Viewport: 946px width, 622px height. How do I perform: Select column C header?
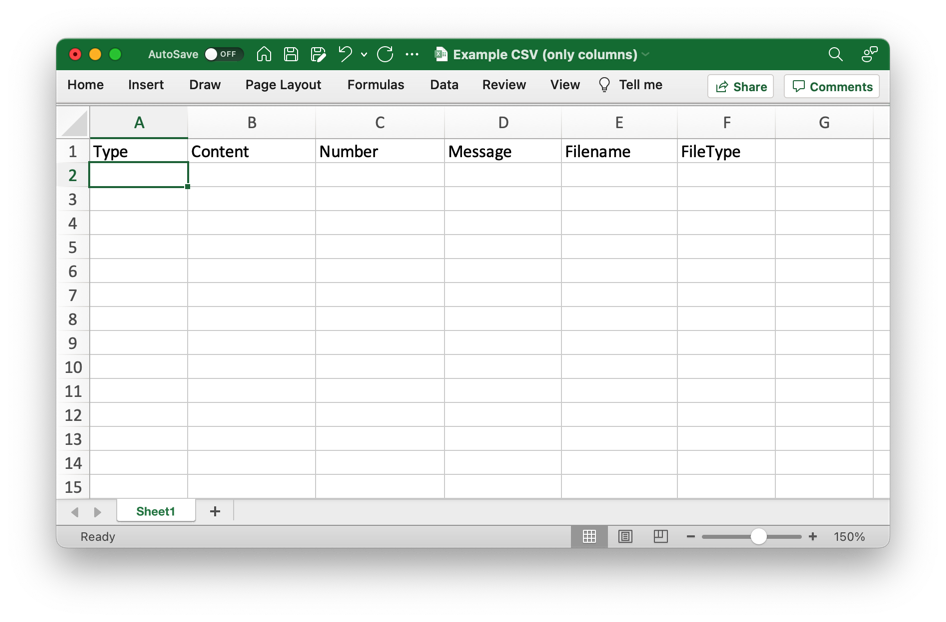pos(379,123)
